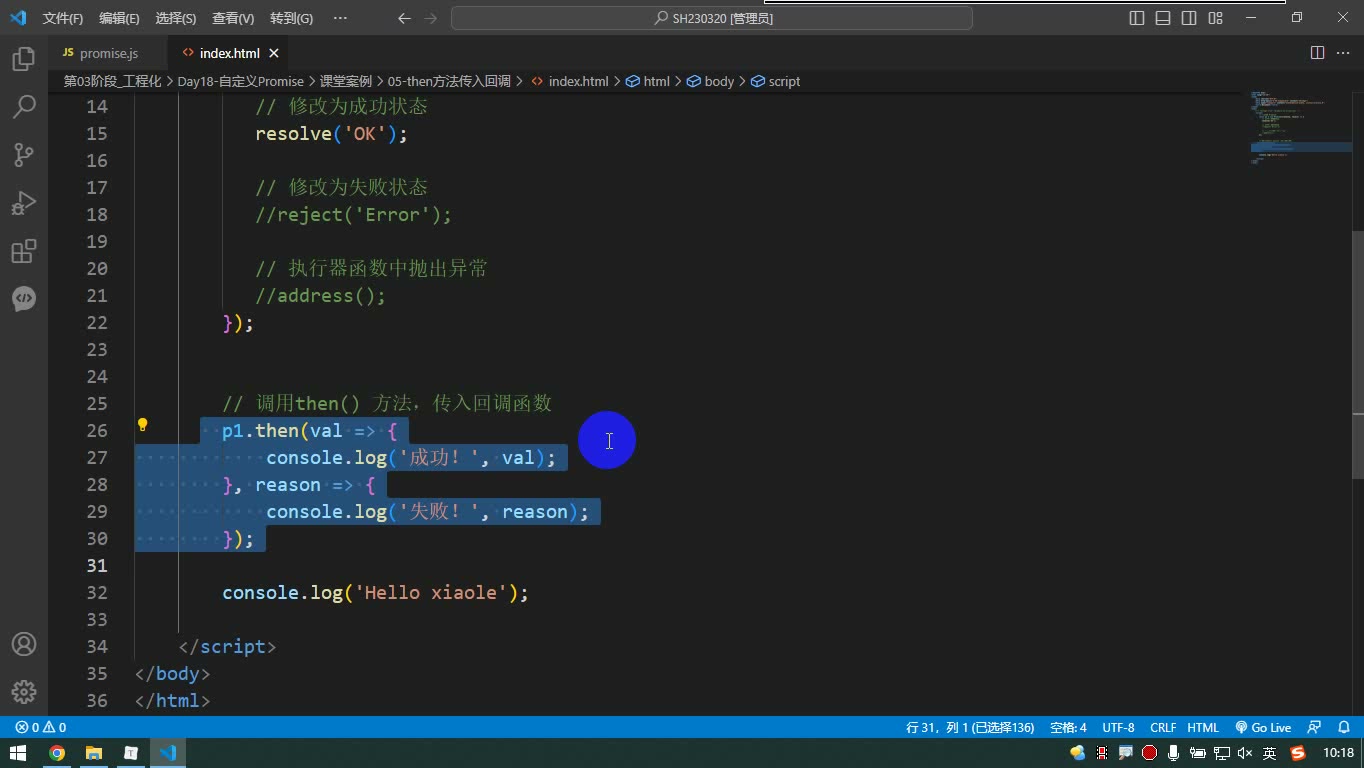Open the Run and Debug view
Screen dimensions: 1364x768
coord(24,203)
